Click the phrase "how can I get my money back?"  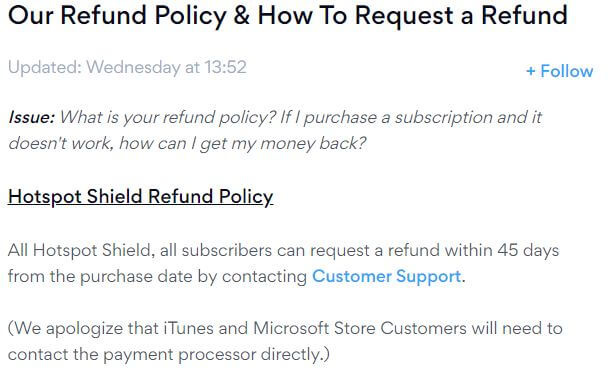coord(242,144)
